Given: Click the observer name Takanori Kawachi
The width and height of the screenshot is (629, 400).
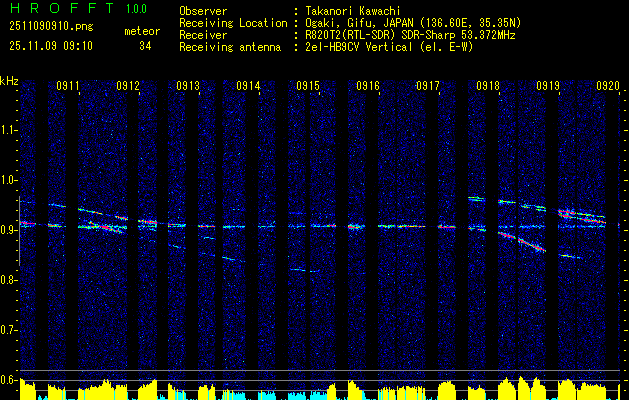Looking at the screenshot, I should 353,11.
